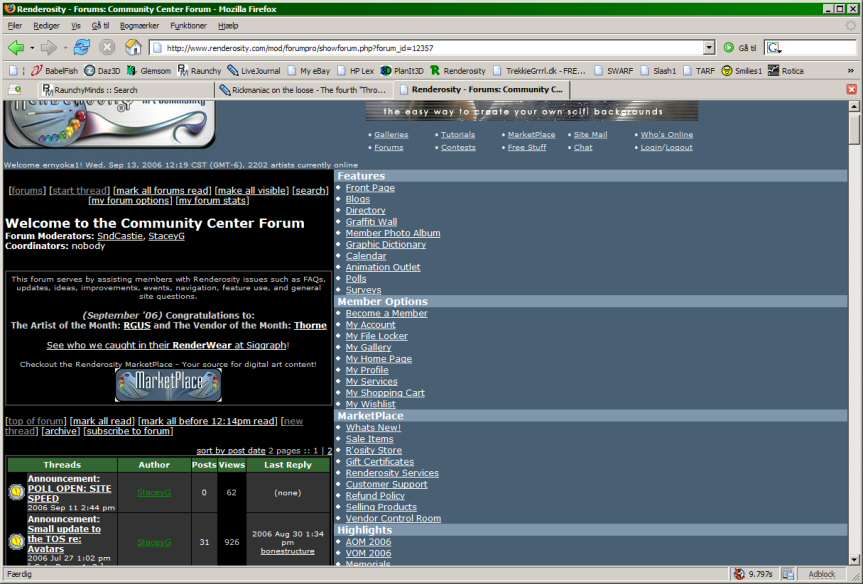Open the Renderosity bookmark

[x=458, y=70]
